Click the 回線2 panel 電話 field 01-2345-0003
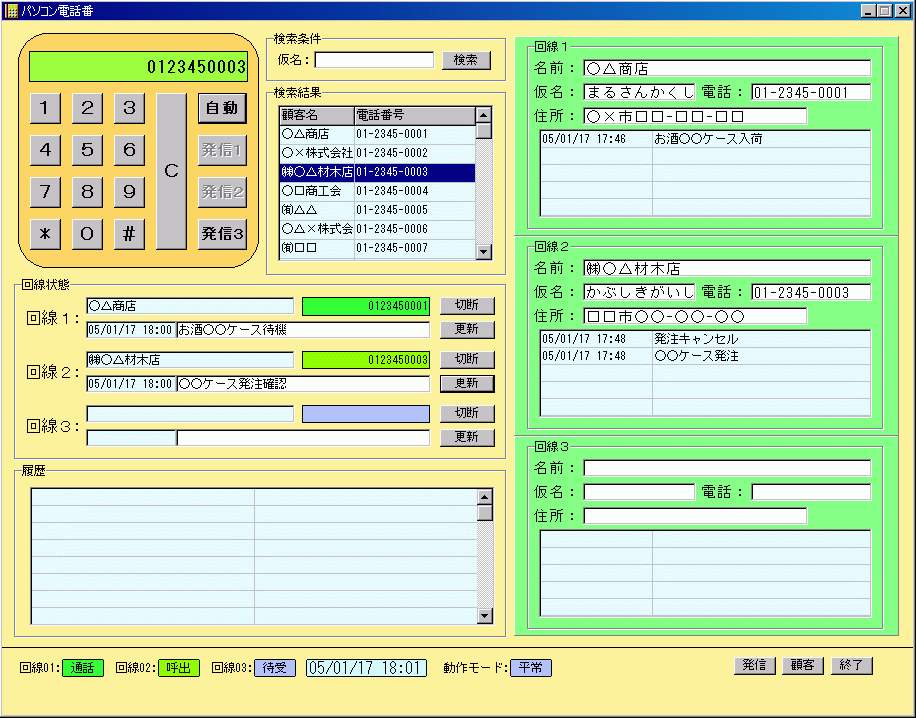This screenshot has height=718, width=916. pyautogui.click(x=811, y=293)
